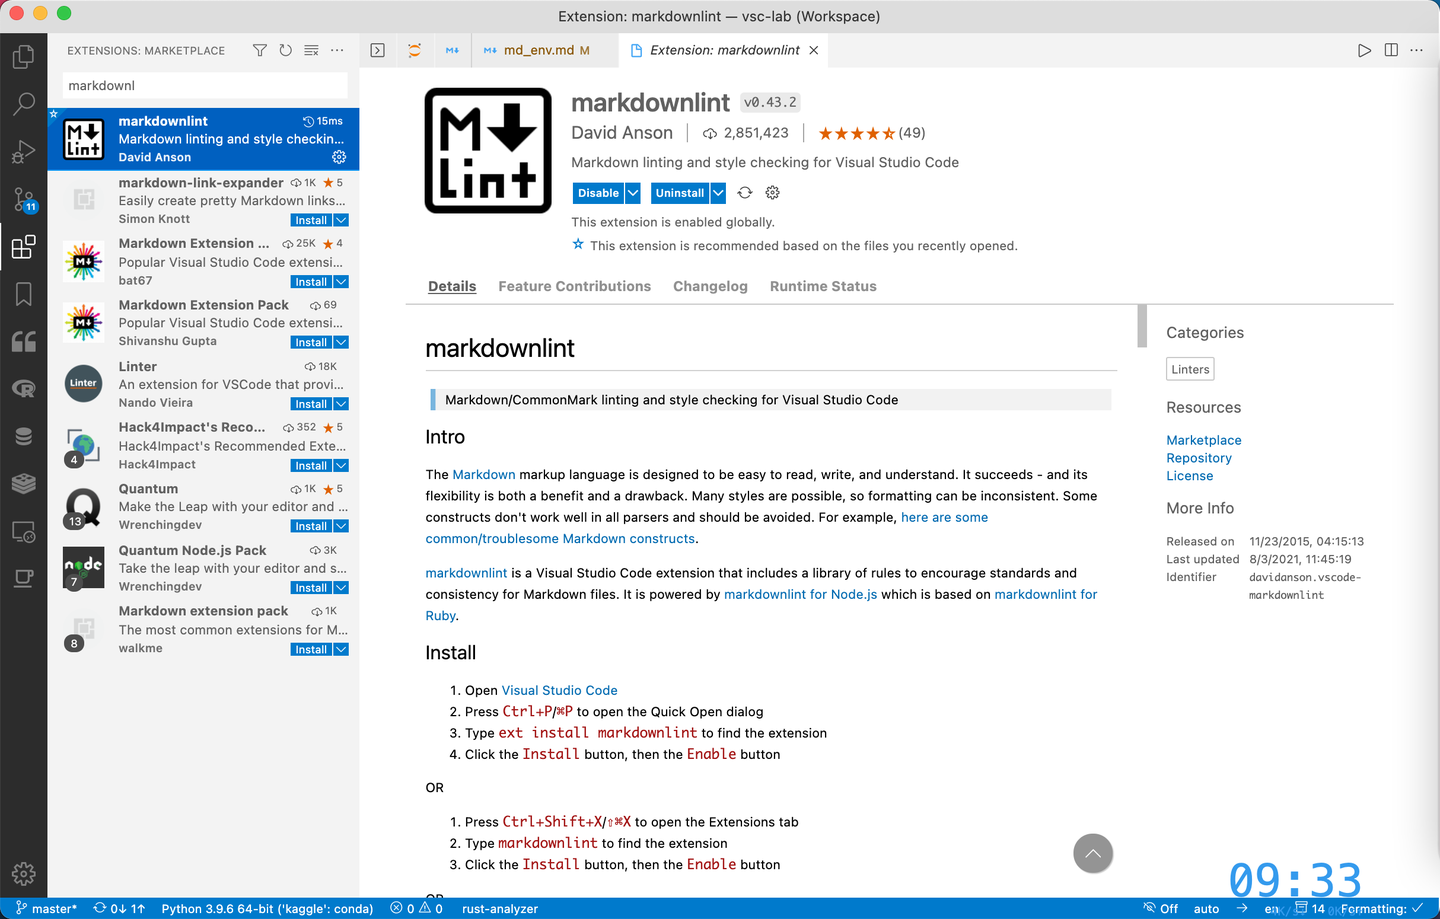Open the Repository link under Resources
The height and width of the screenshot is (919, 1440).
point(1198,458)
